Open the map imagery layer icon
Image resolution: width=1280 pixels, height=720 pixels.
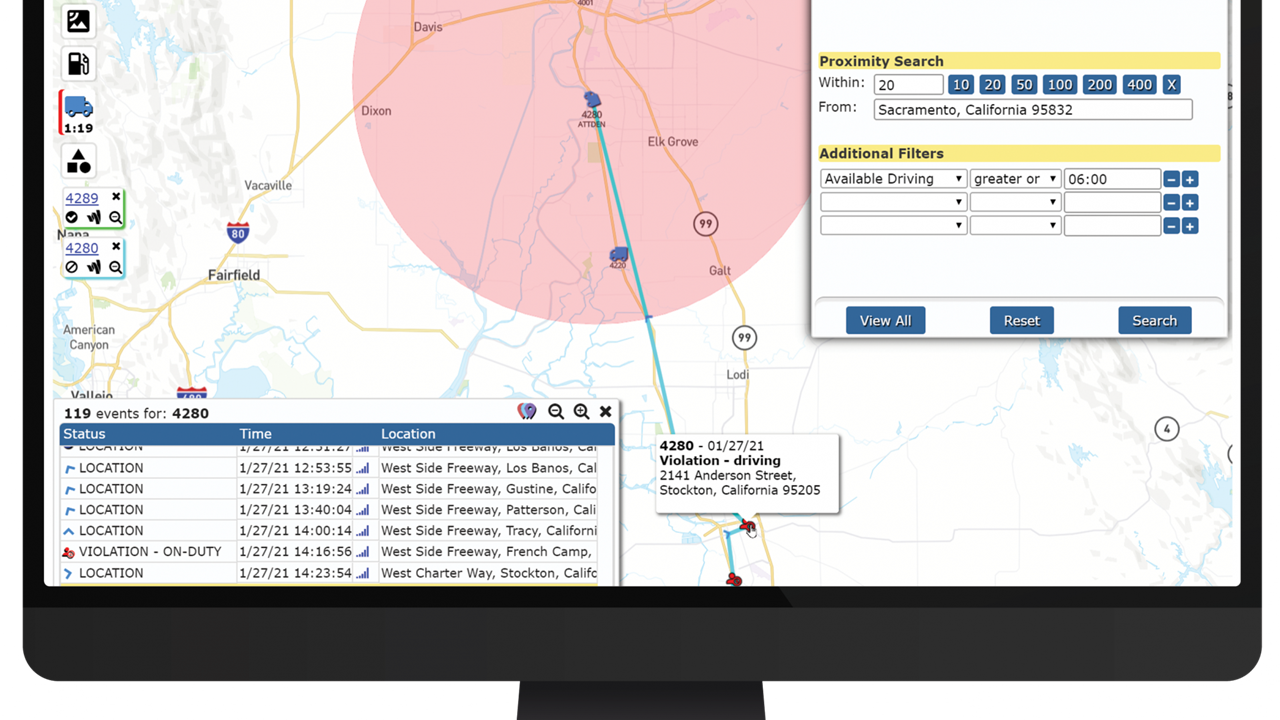coord(78,21)
